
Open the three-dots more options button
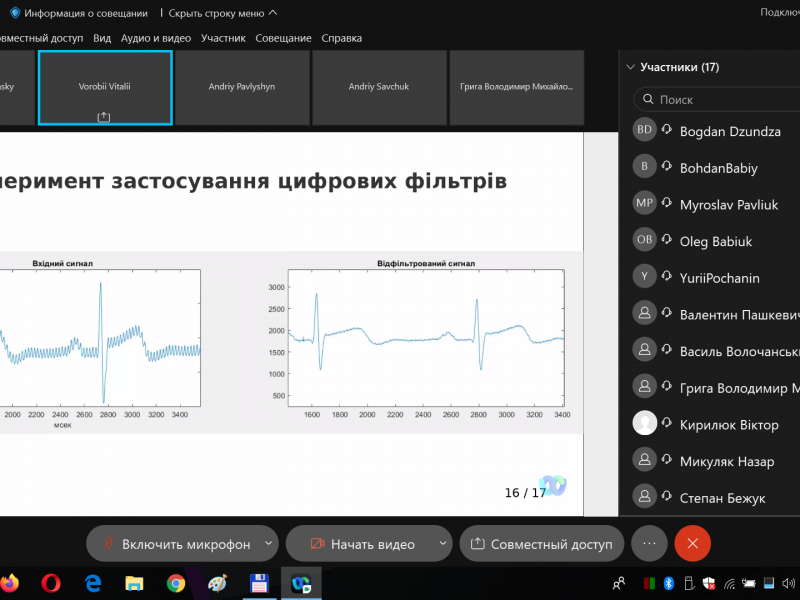click(649, 543)
